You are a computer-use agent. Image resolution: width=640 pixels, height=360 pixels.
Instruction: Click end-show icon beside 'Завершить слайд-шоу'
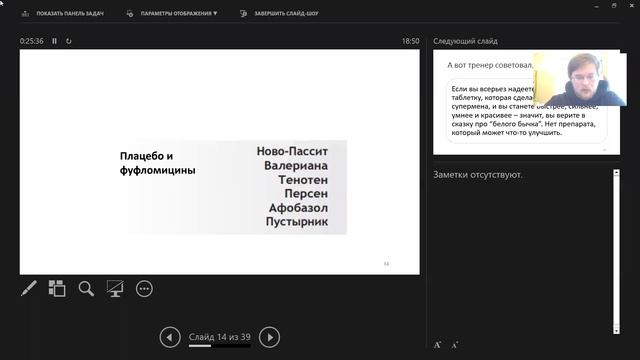click(x=243, y=13)
